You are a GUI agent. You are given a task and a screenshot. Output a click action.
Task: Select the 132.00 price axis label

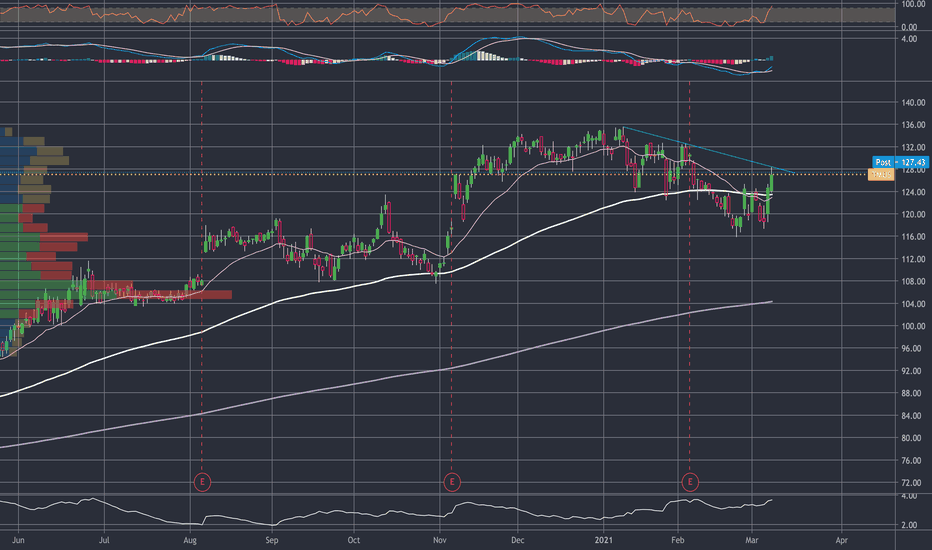point(913,147)
